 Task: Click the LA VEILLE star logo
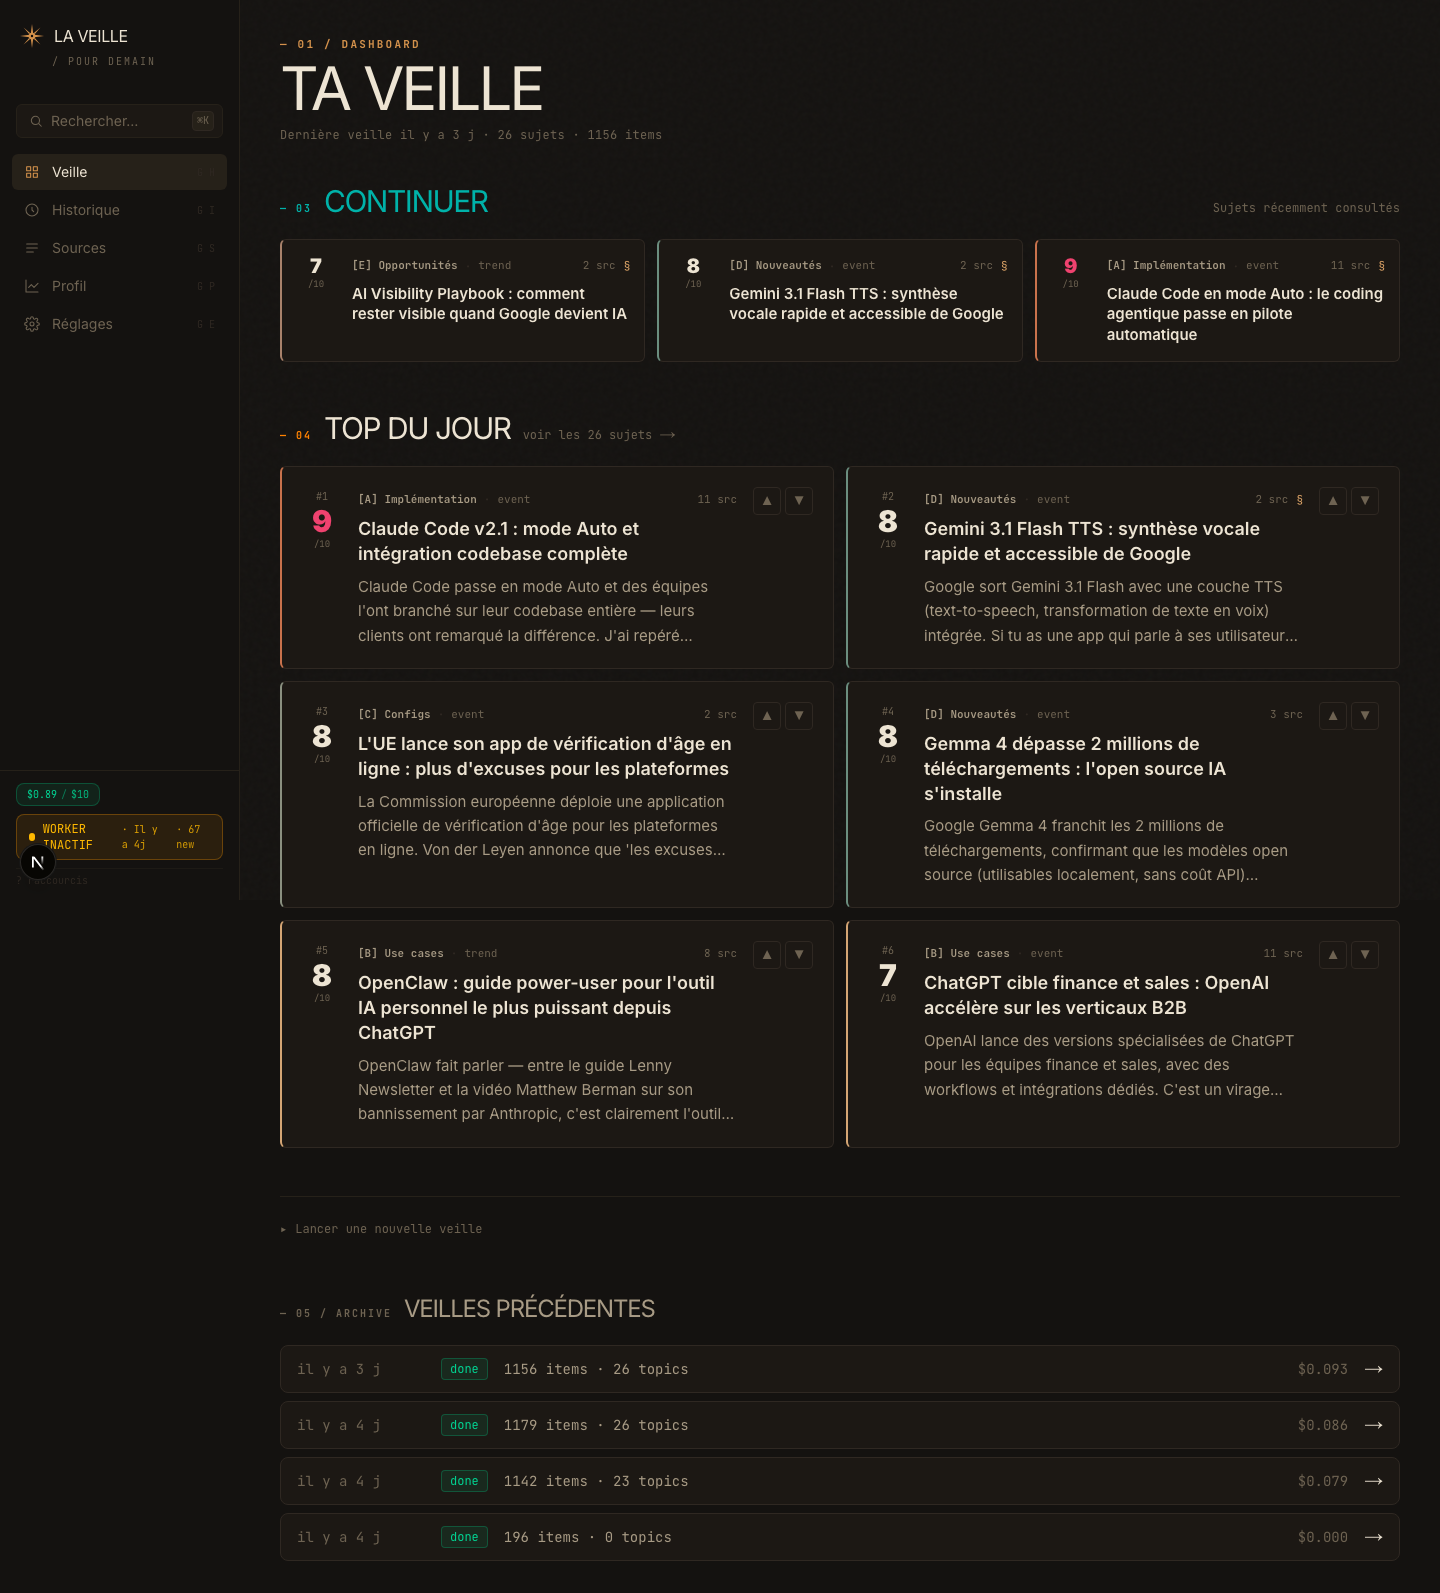pyautogui.click(x=31, y=36)
